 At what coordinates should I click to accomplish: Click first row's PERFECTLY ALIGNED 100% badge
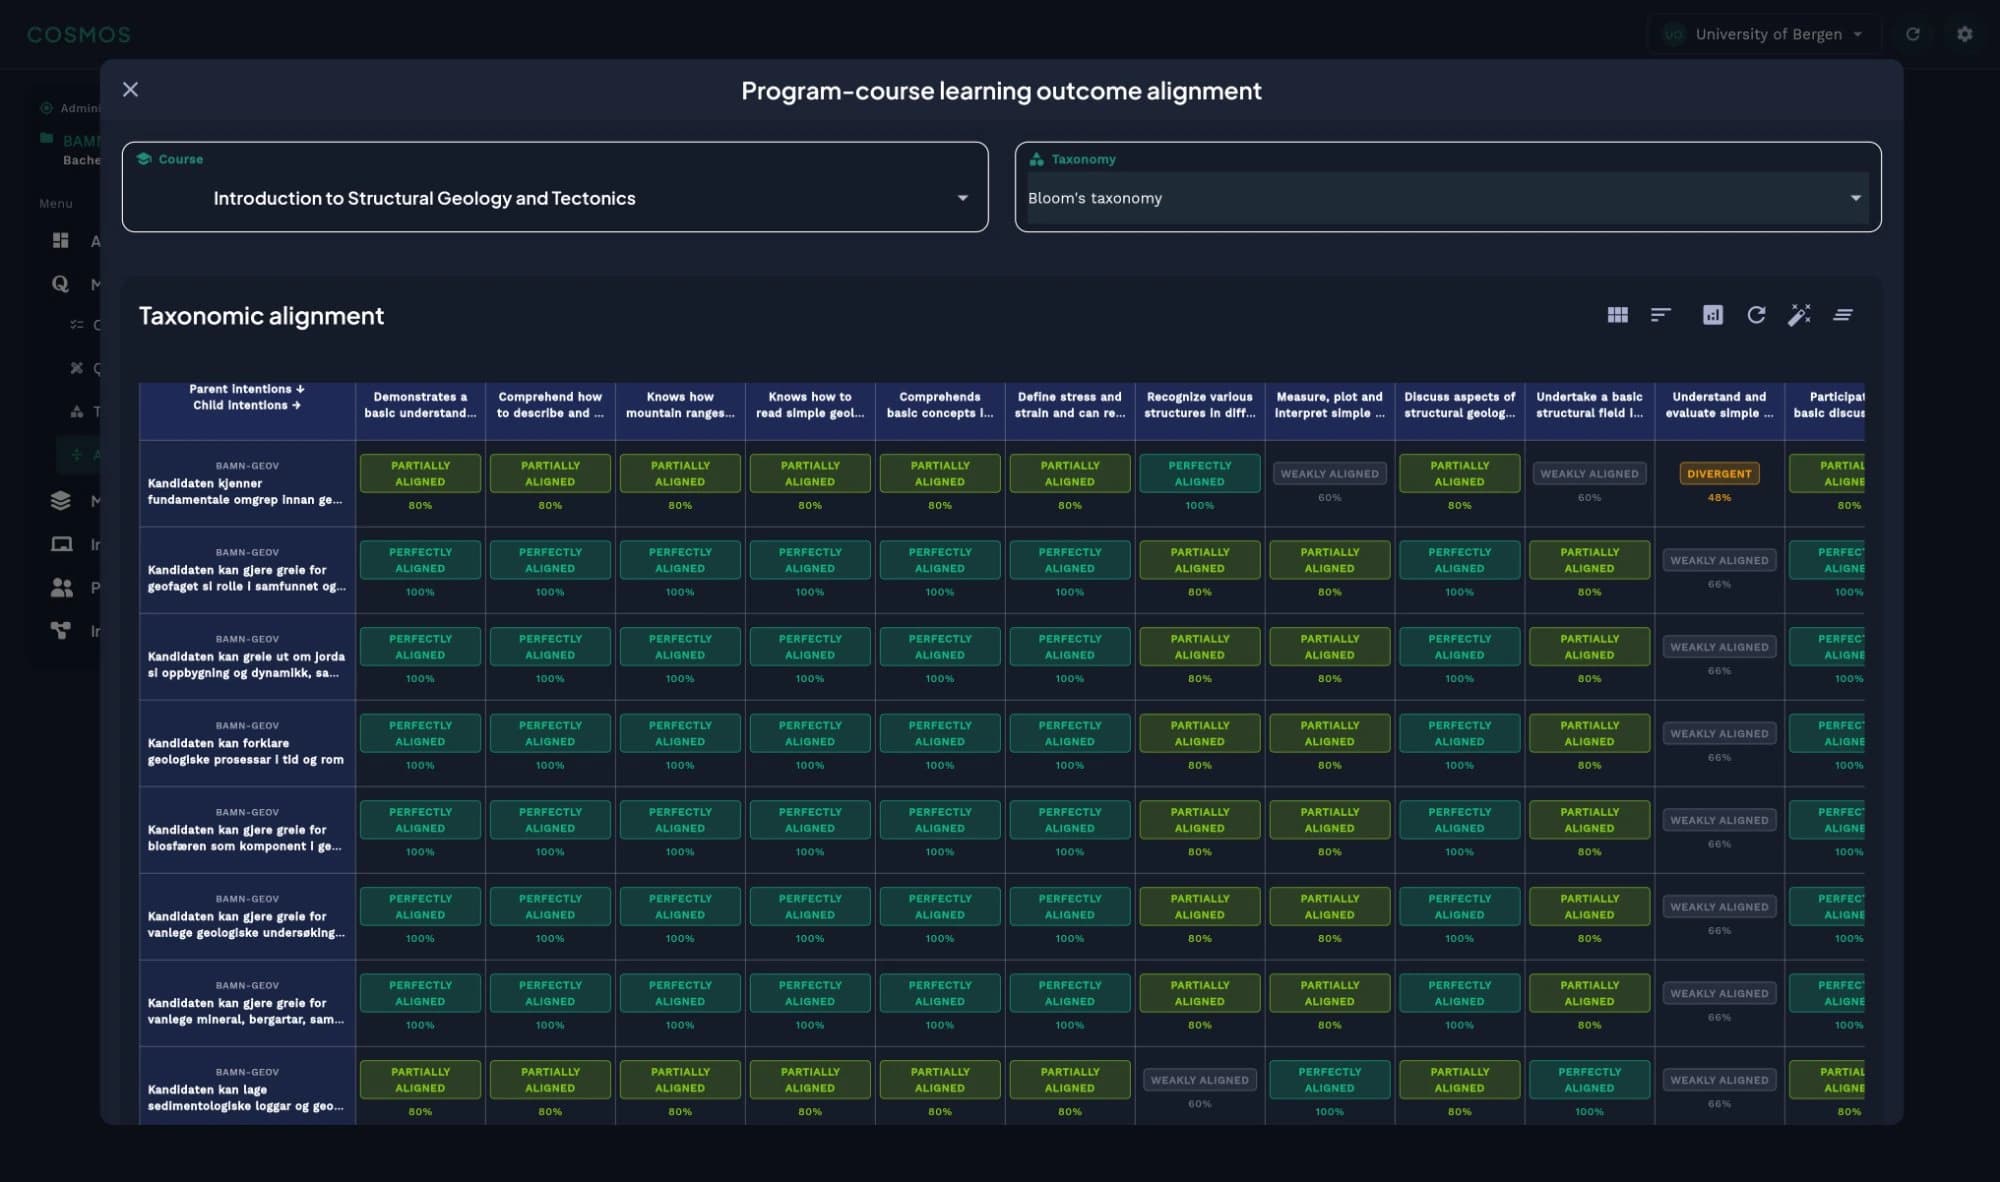pyautogui.click(x=1199, y=474)
